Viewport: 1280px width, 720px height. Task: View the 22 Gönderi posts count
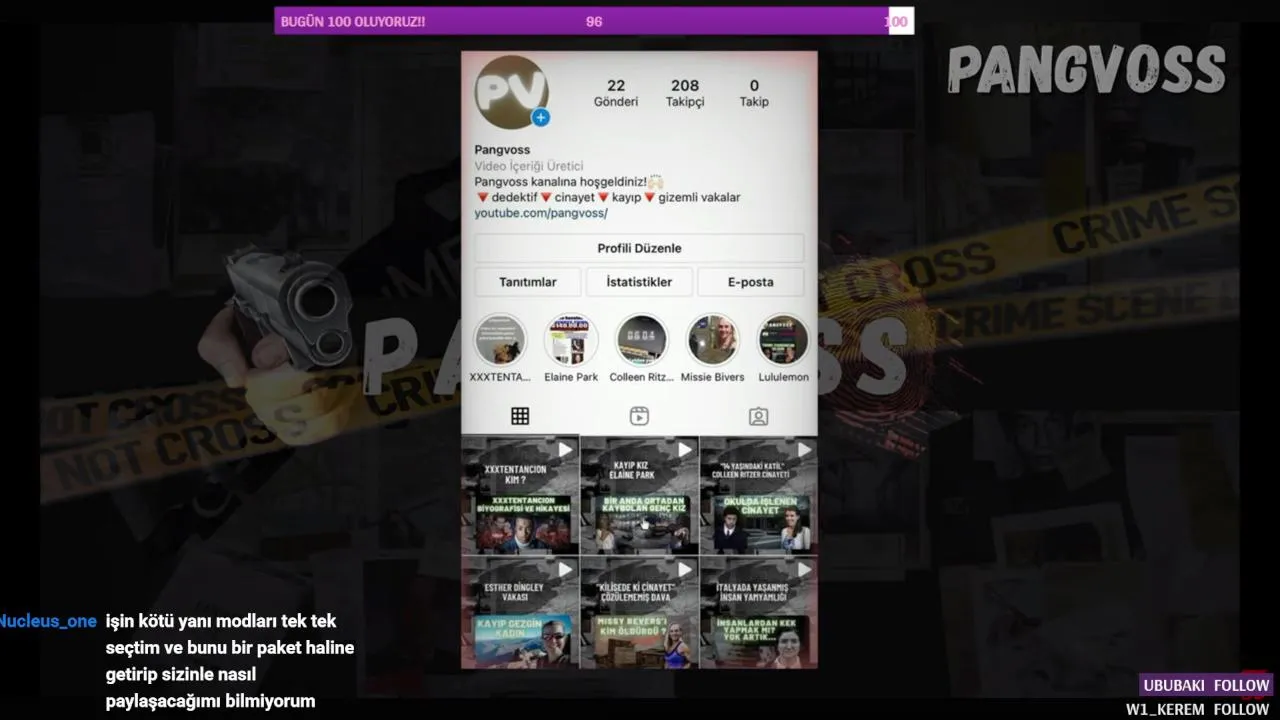pyautogui.click(x=616, y=93)
